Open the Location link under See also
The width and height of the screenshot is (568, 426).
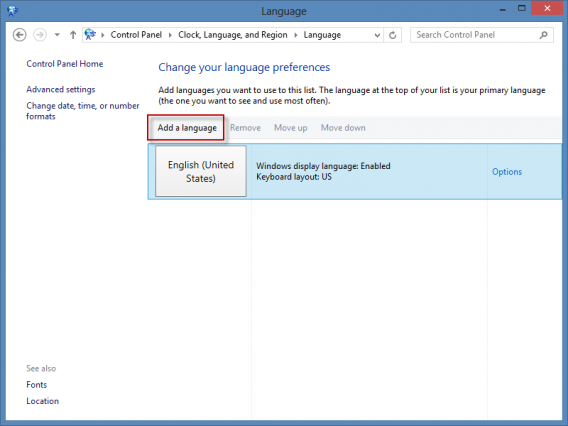tap(42, 401)
